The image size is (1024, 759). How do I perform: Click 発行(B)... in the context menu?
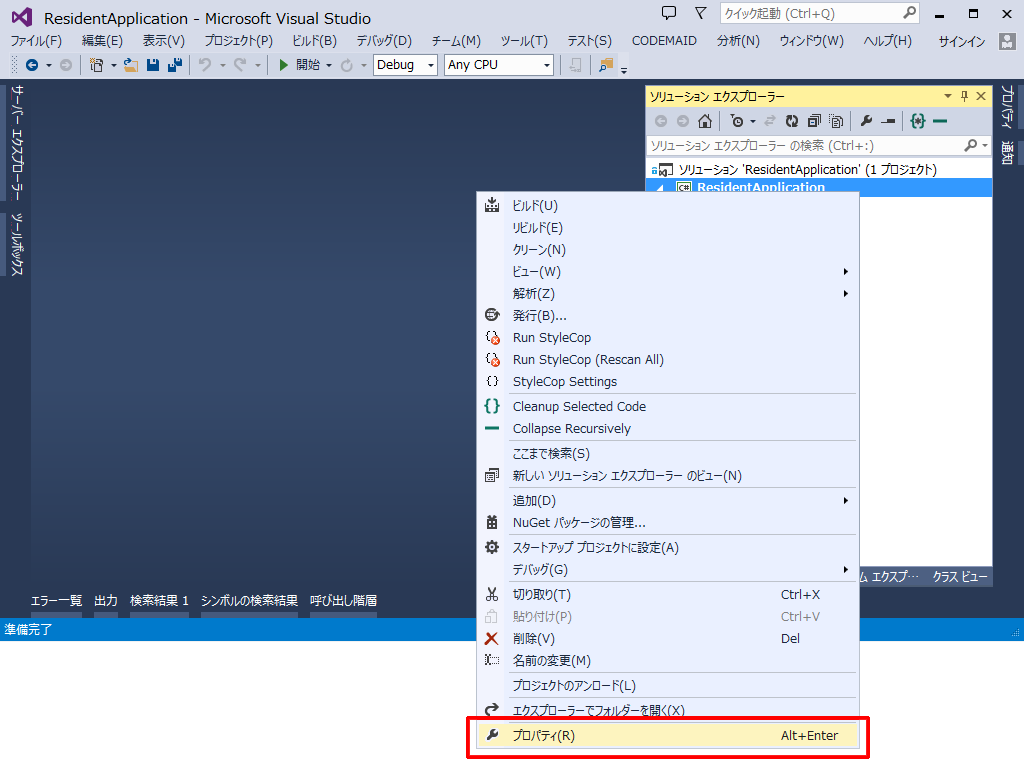[x=667, y=315]
